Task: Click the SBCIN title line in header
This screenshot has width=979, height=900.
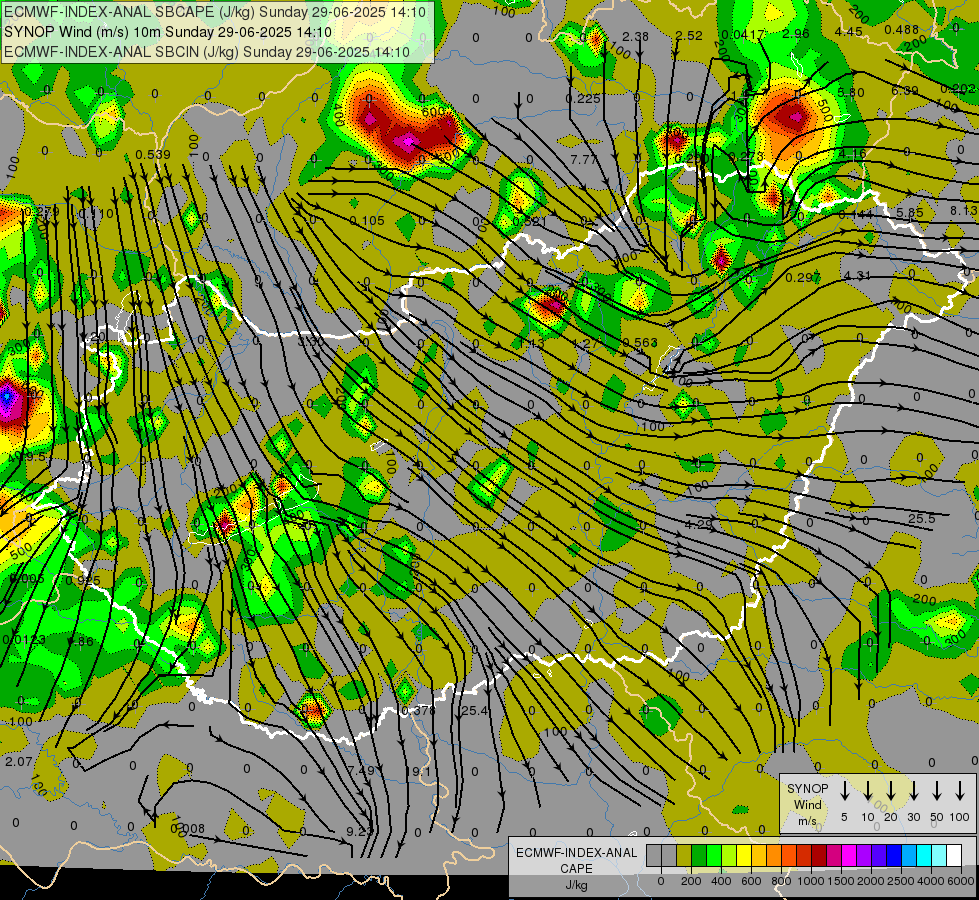Action: tap(207, 52)
